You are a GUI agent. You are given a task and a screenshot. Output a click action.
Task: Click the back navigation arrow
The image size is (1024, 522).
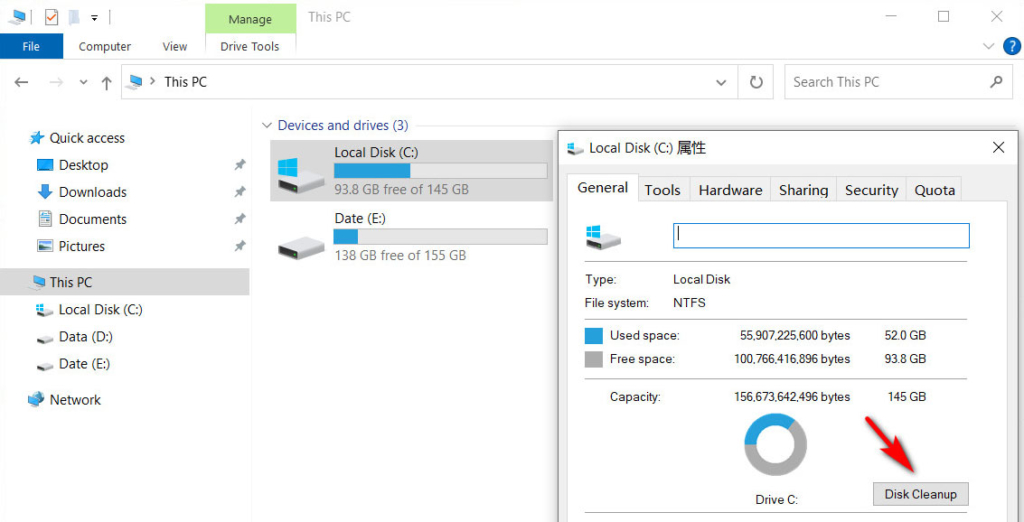(x=22, y=83)
